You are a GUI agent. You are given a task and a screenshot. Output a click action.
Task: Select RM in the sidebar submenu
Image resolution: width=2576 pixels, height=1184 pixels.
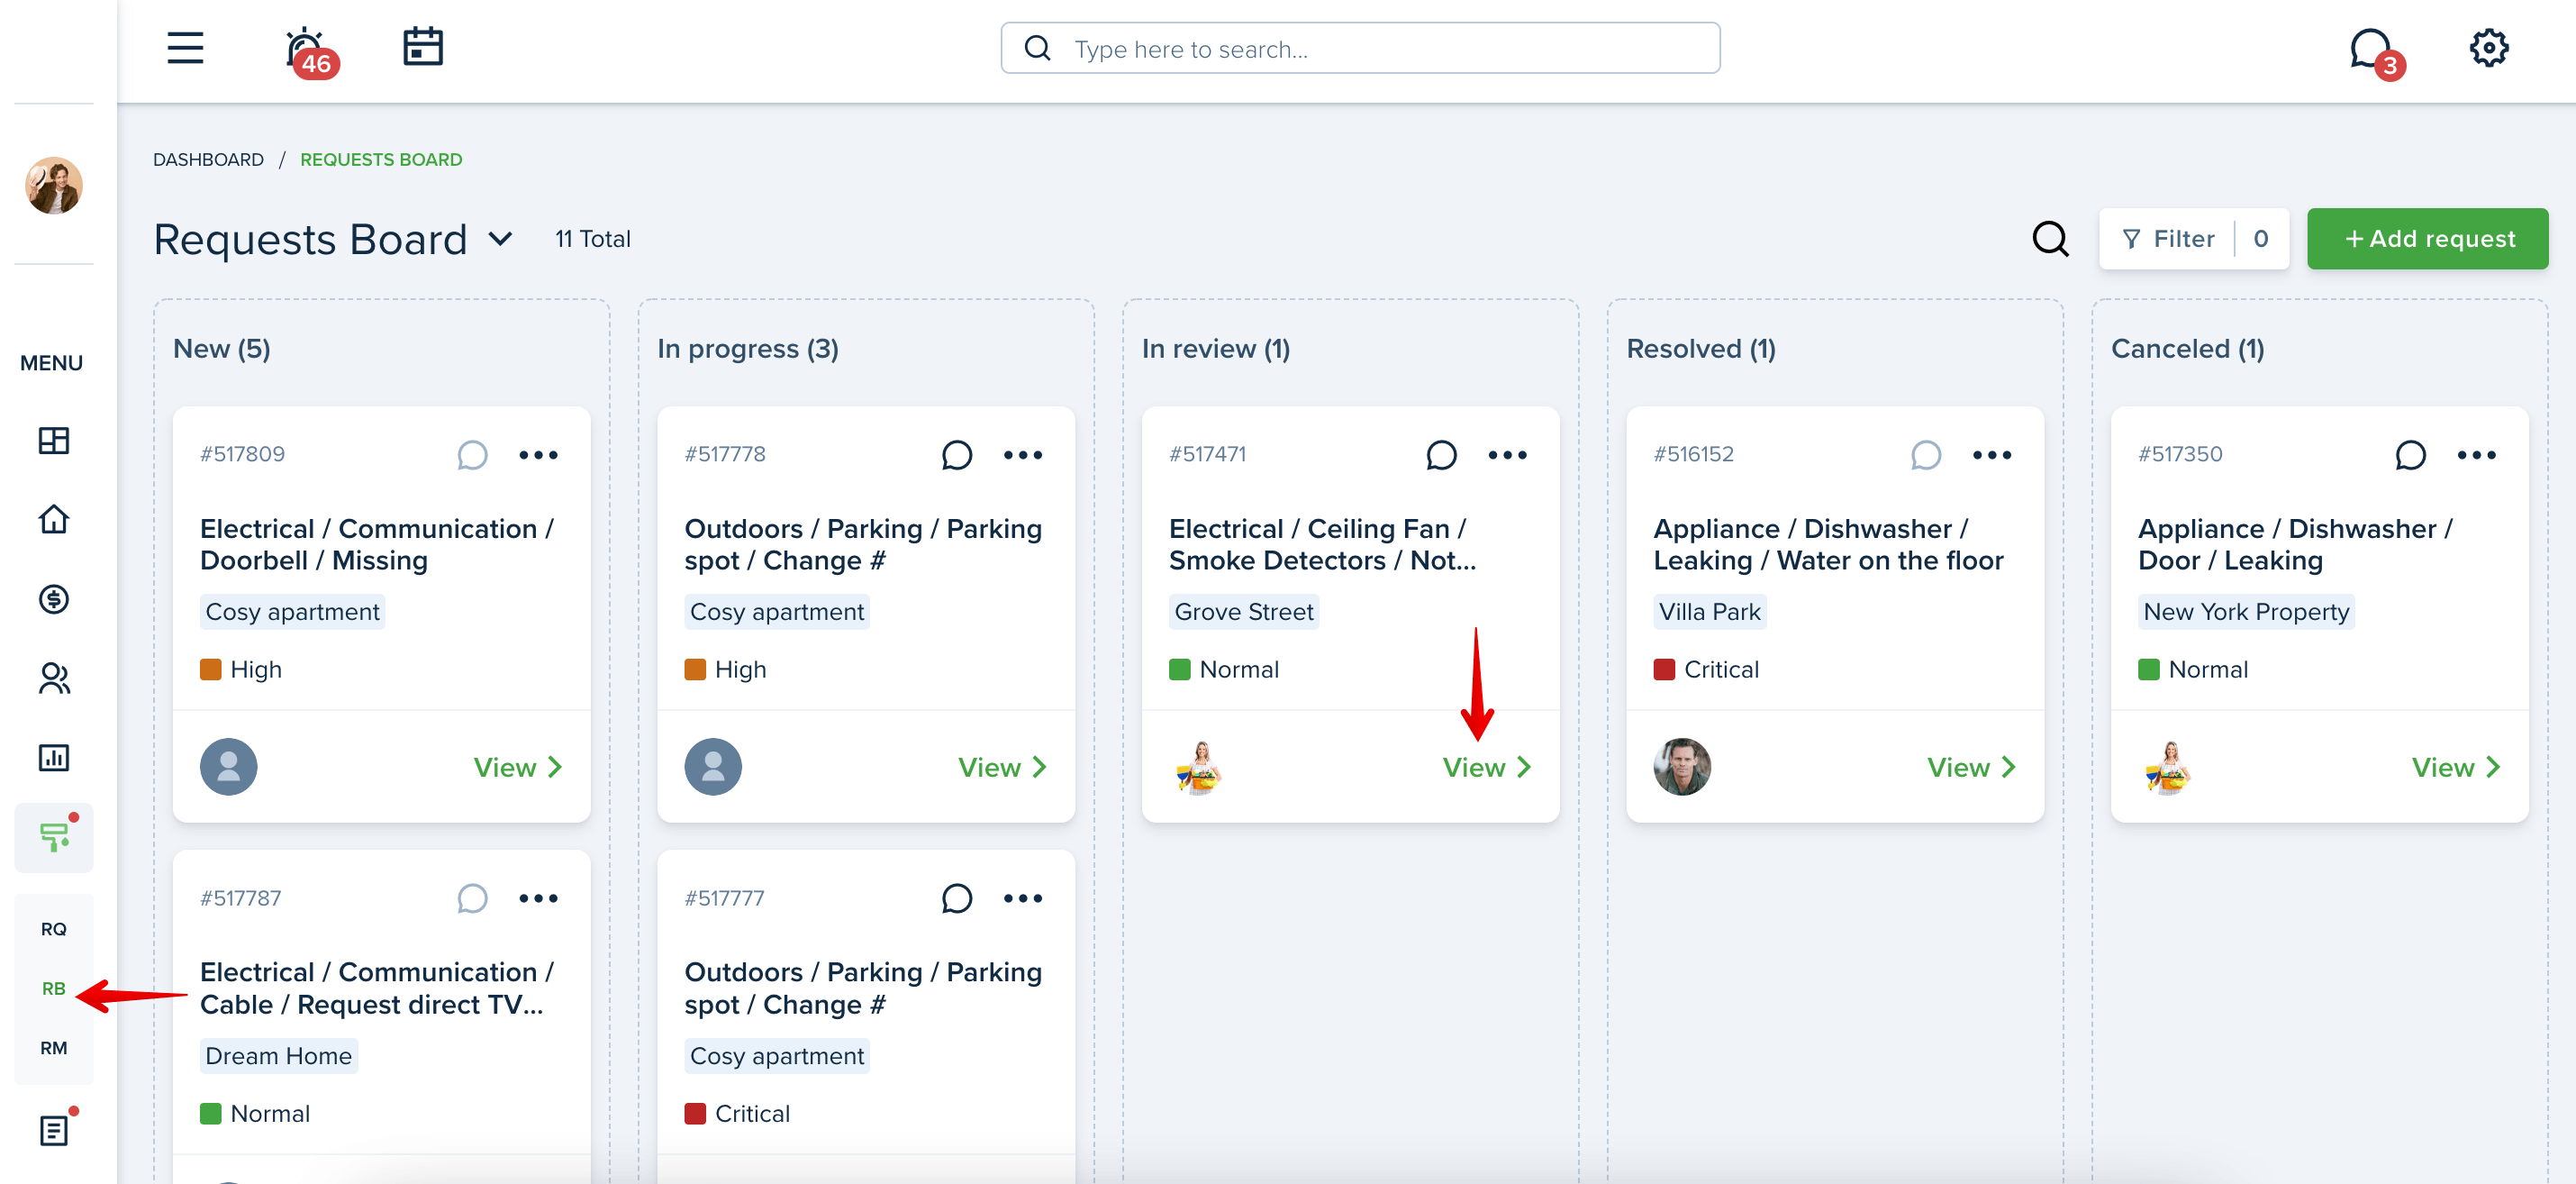pos(54,1048)
